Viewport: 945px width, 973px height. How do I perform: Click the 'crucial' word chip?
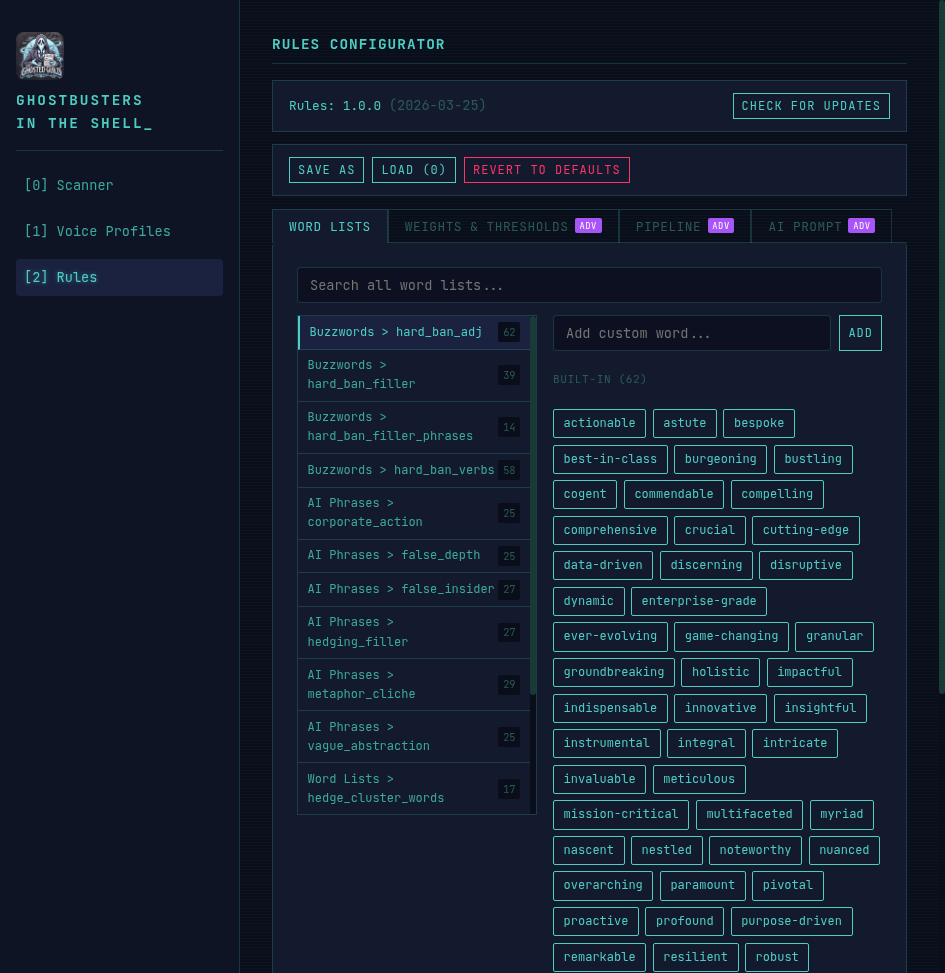click(x=710, y=531)
